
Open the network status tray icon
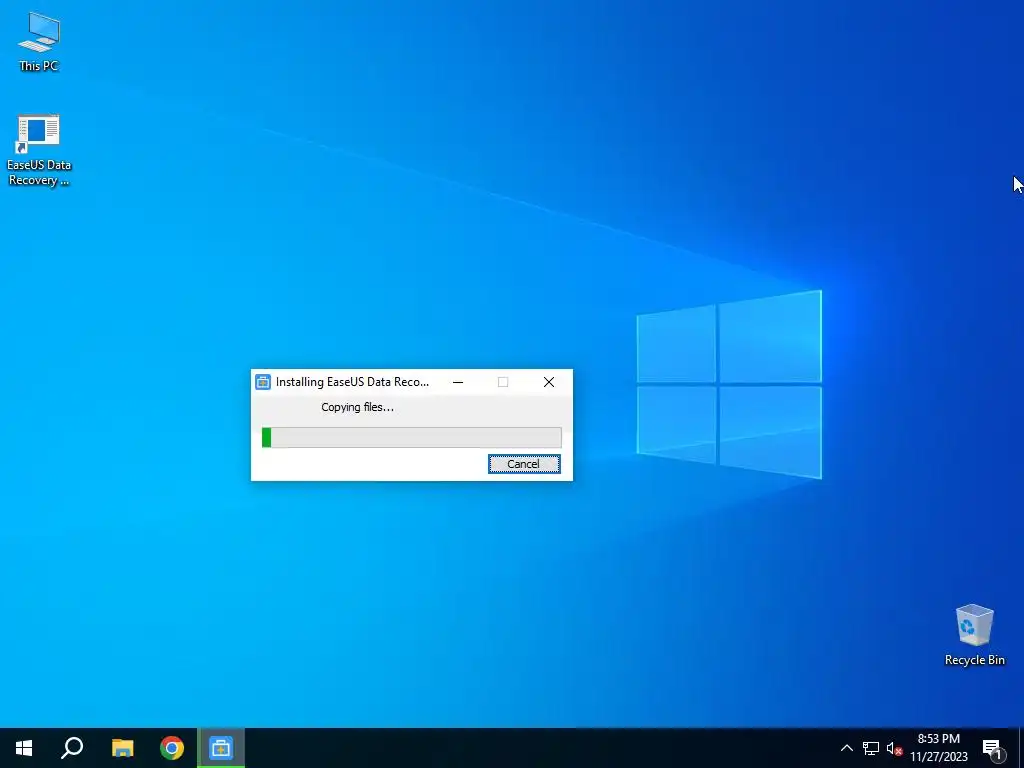pos(871,748)
